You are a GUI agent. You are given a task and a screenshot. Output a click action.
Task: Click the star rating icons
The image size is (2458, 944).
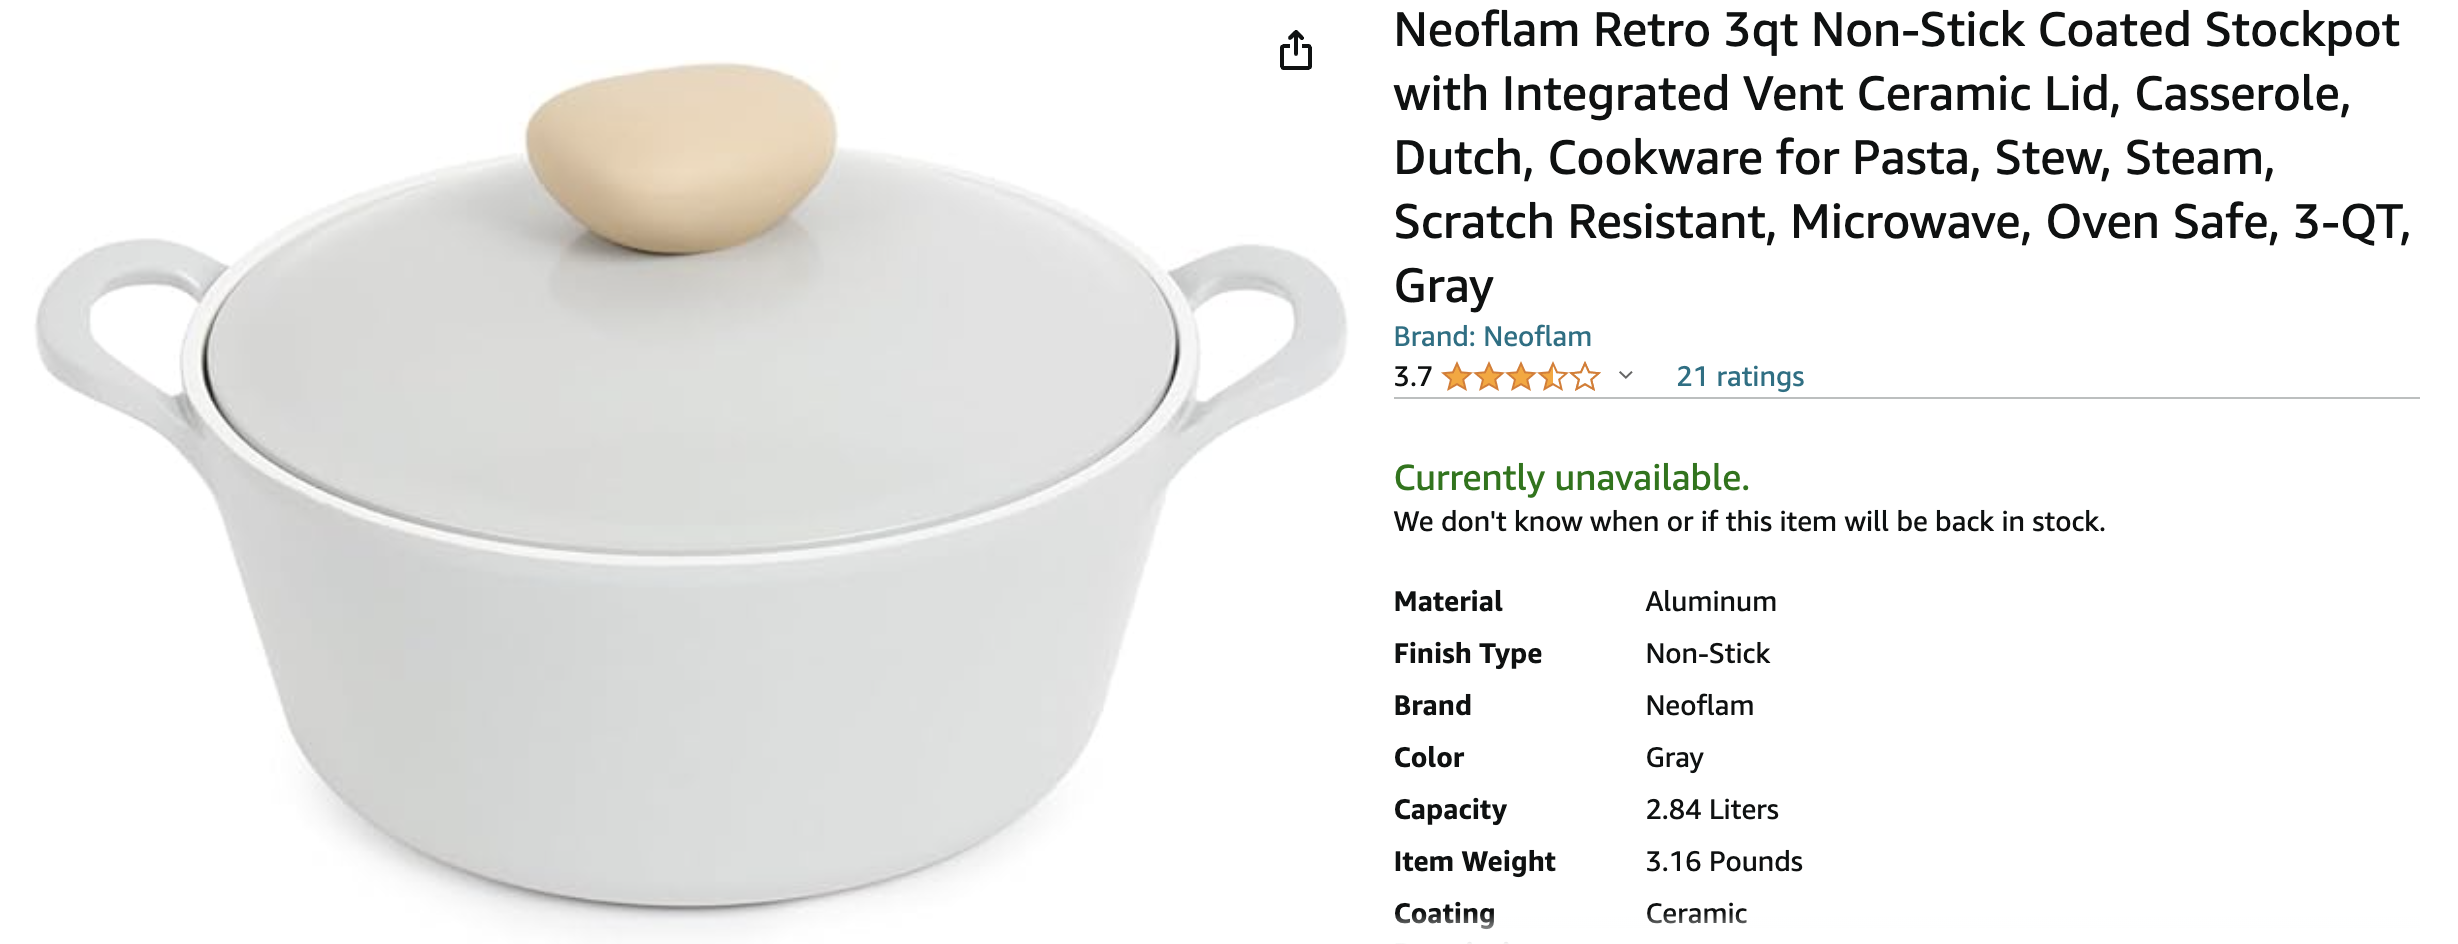(x=1520, y=377)
